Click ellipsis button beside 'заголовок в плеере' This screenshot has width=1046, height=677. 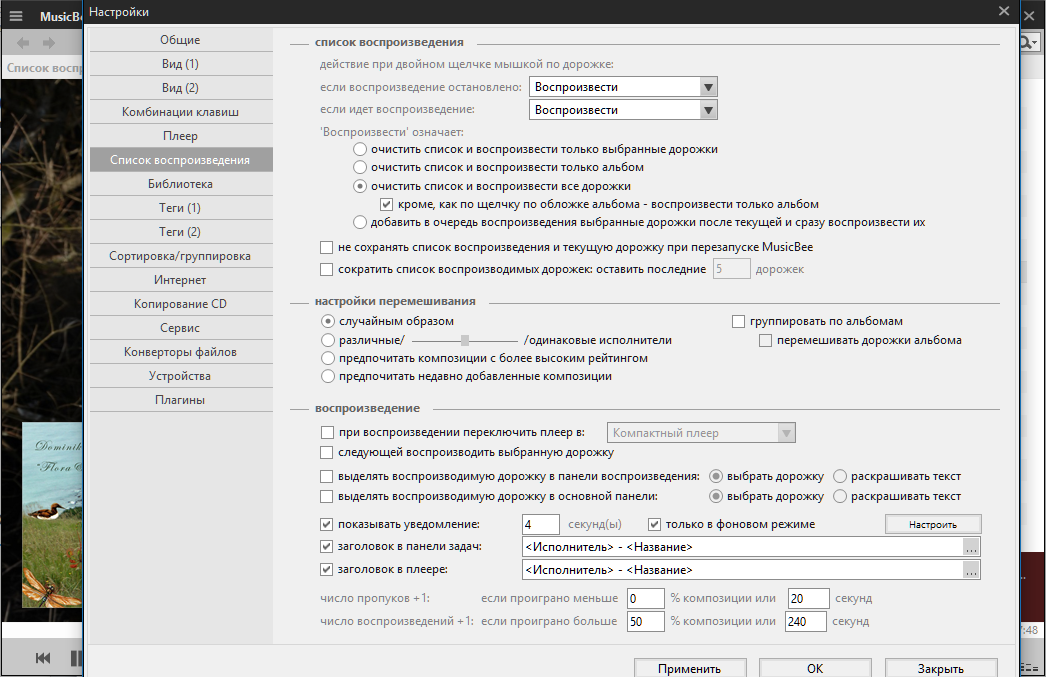[x=970, y=570]
